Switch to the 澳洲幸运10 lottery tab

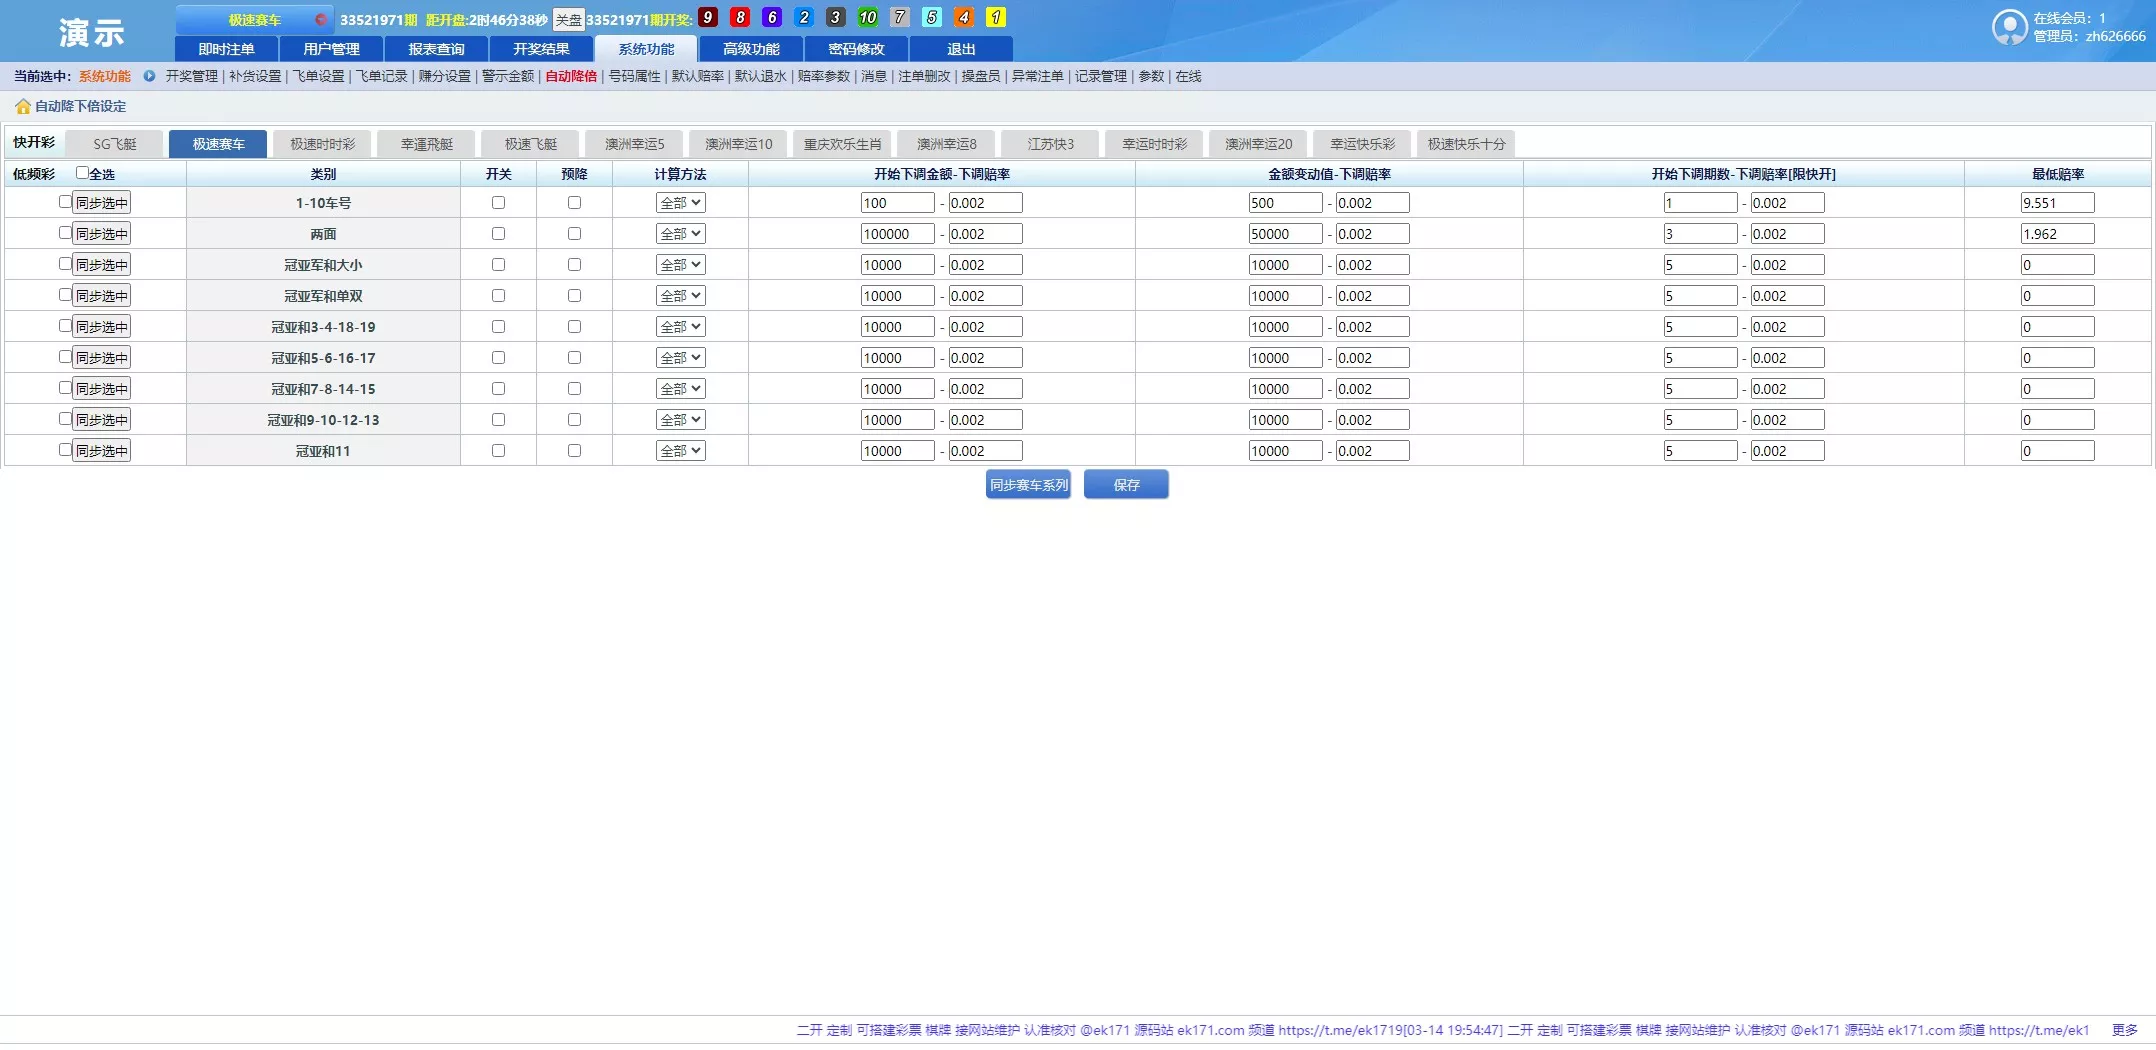click(x=738, y=144)
